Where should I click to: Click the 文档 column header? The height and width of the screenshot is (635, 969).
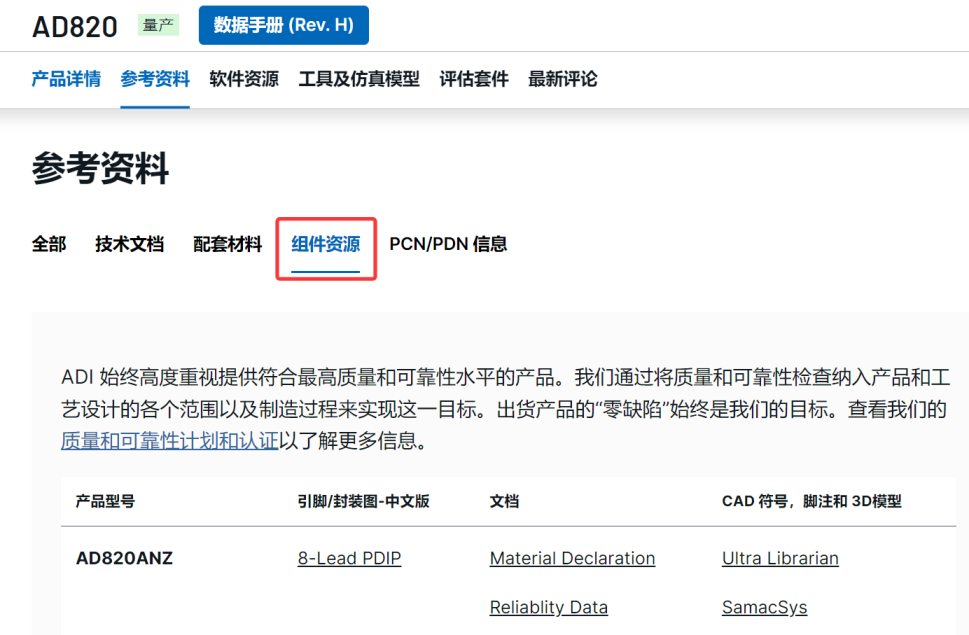coord(504,501)
